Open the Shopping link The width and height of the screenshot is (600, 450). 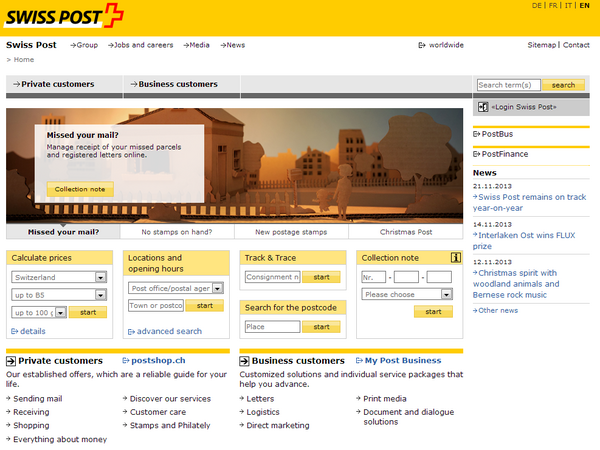click(x=31, y=426)
